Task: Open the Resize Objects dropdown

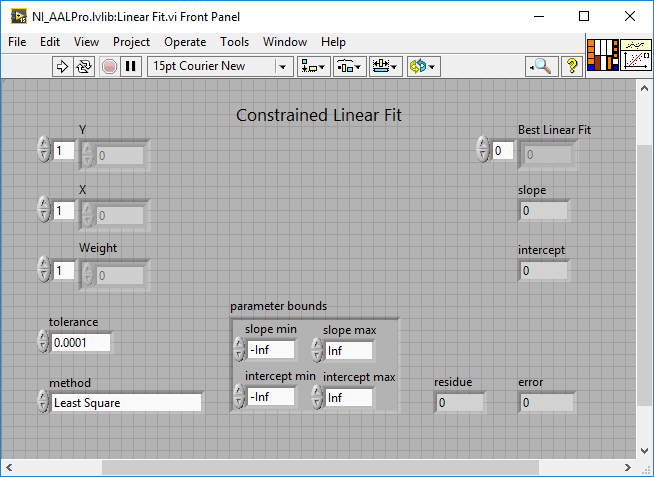Action: click(385, 67)
